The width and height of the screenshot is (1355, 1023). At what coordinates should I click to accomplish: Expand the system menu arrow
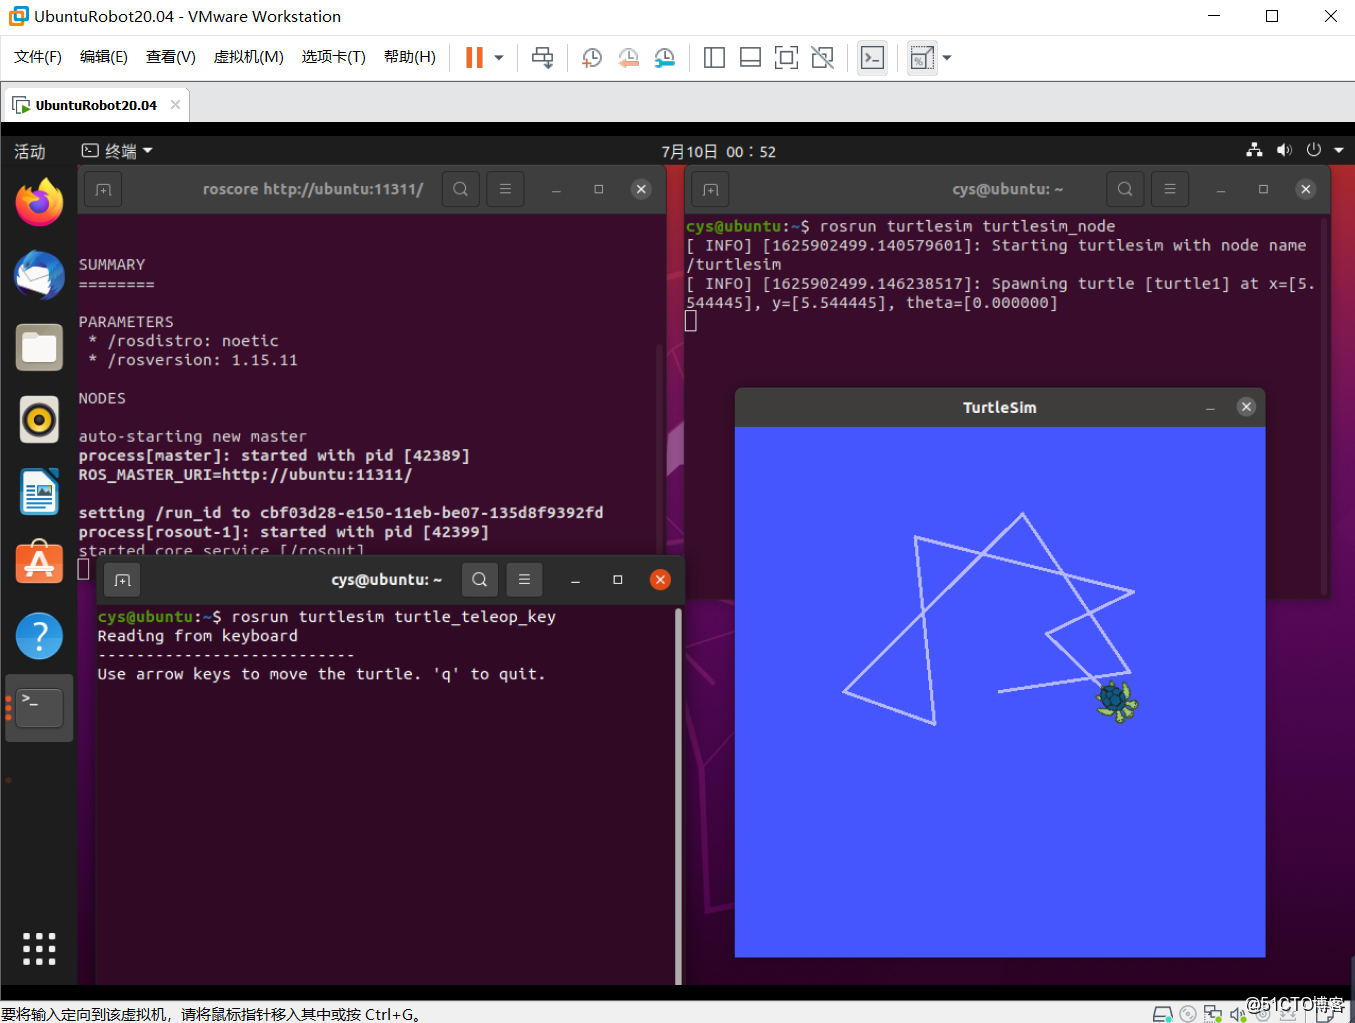tap(1339, 151)
